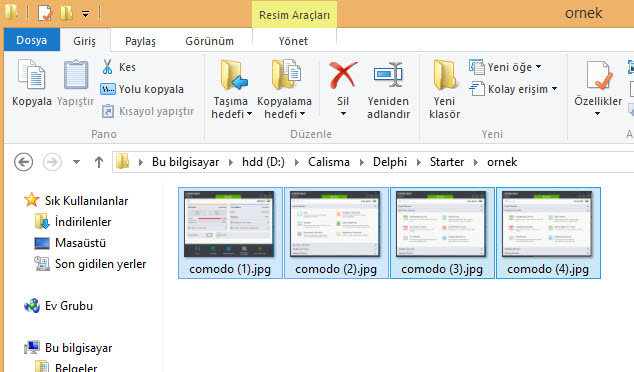Click the Yolu kopyala icon

coord(108,89)
